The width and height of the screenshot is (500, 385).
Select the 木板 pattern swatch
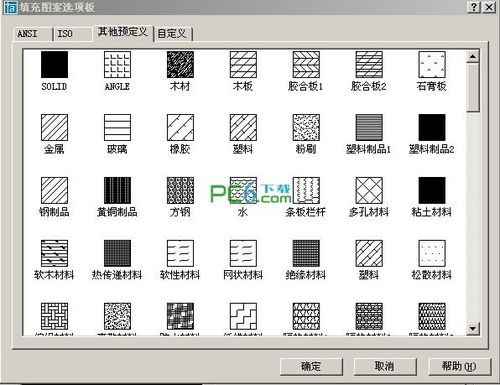click(243, 65)
